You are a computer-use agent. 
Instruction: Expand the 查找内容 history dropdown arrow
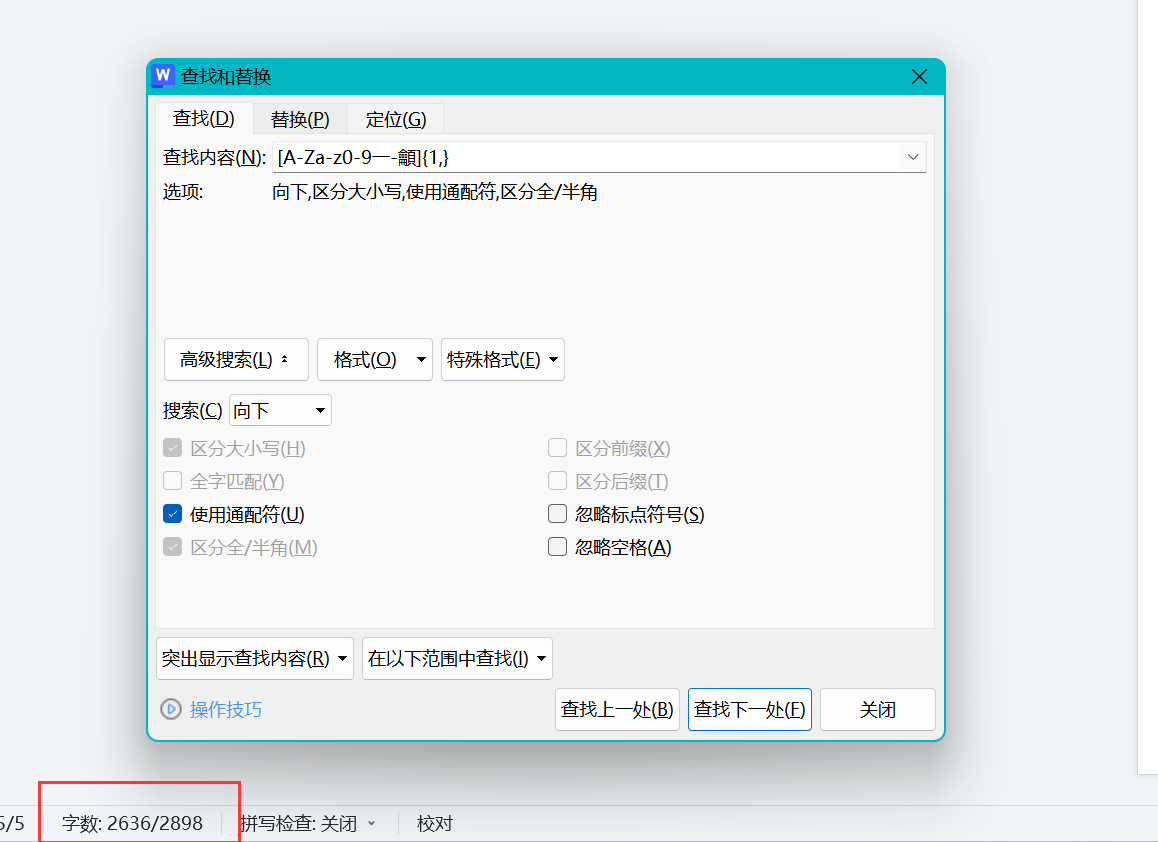coord(913,157)
